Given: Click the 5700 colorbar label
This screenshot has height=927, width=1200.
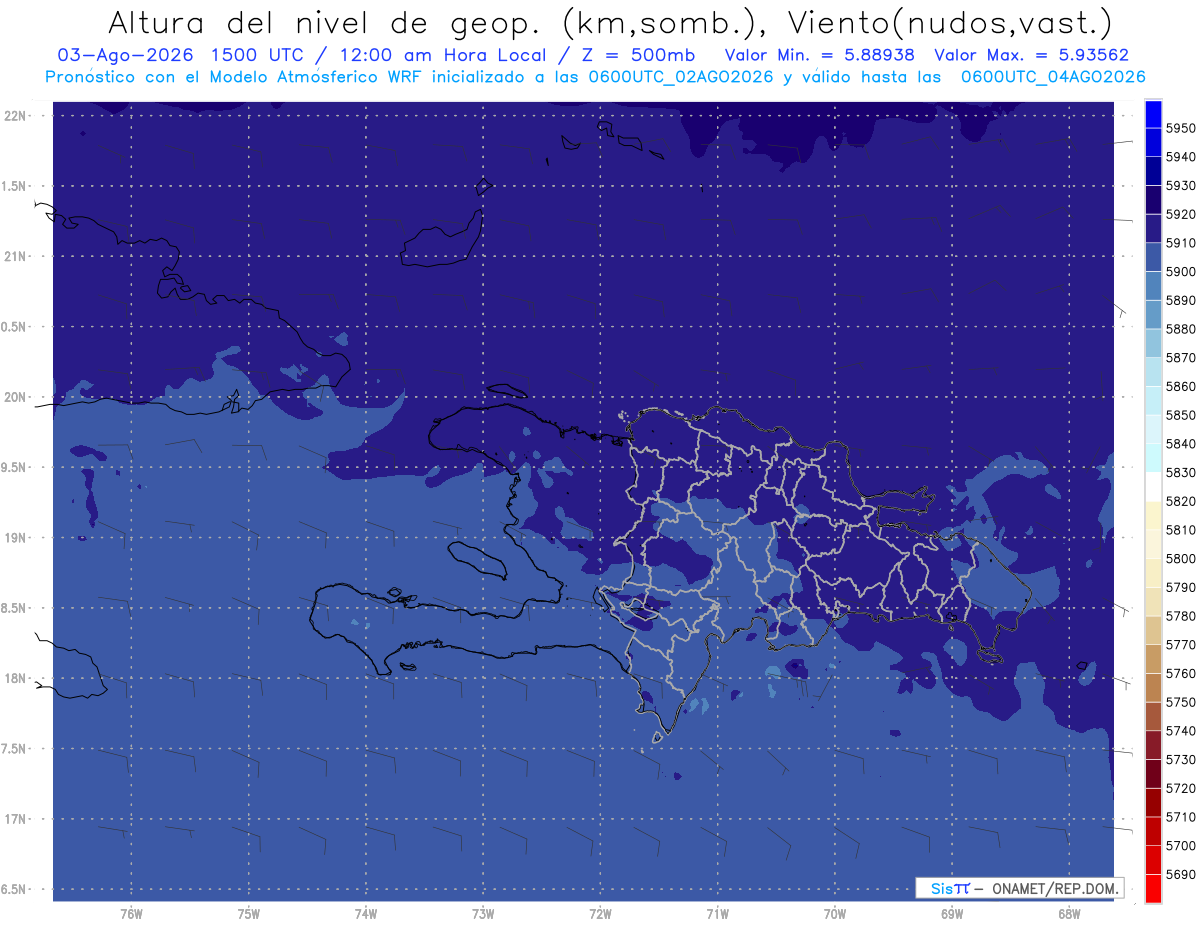Looking at the screenshot, I should click(1181, 845).
